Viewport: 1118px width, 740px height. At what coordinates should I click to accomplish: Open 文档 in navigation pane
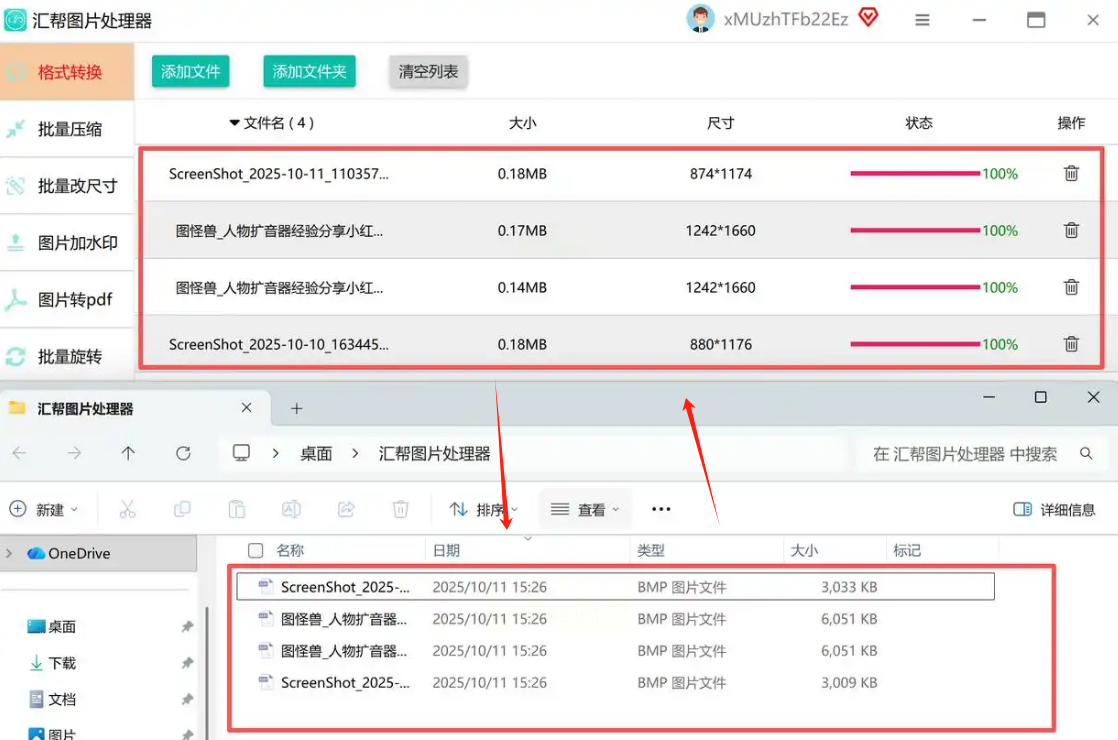point(53,699)
